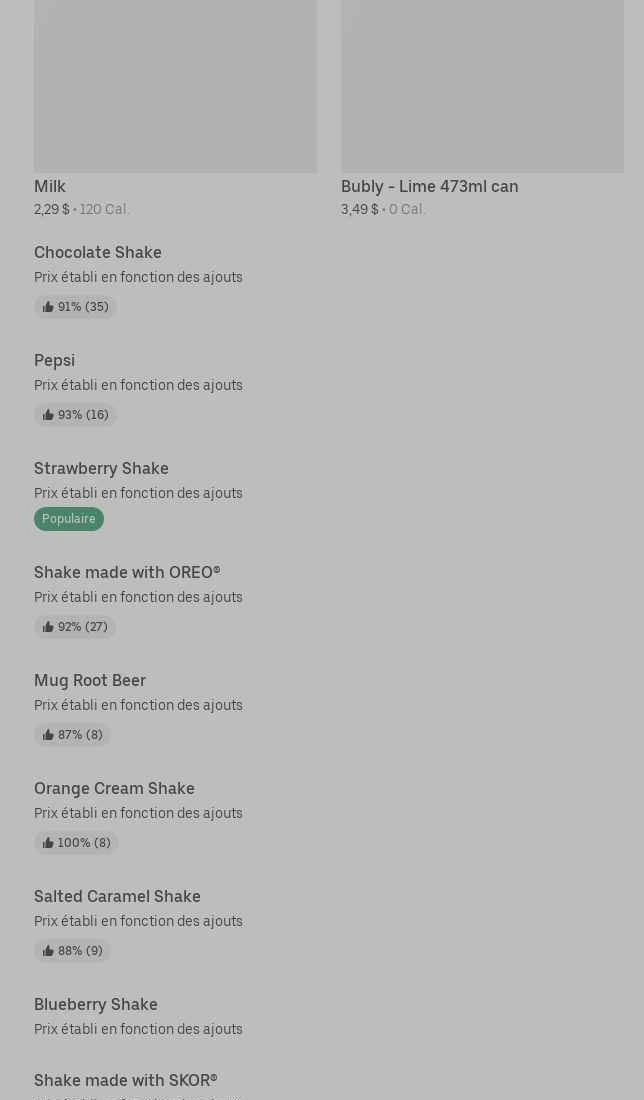Screen dimensions: 644x1100
Task: Open the Blueberry Shake item
Action: tap(96, 1004)
